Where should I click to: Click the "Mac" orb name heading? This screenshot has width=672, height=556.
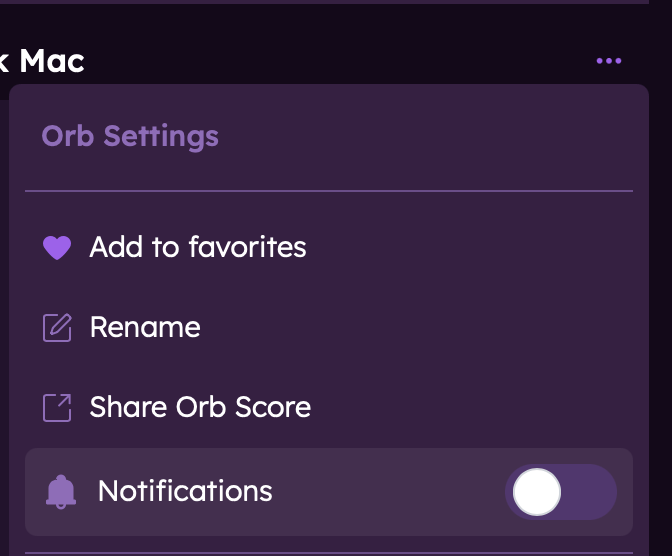pyautogui.click(x=52, y=62)
